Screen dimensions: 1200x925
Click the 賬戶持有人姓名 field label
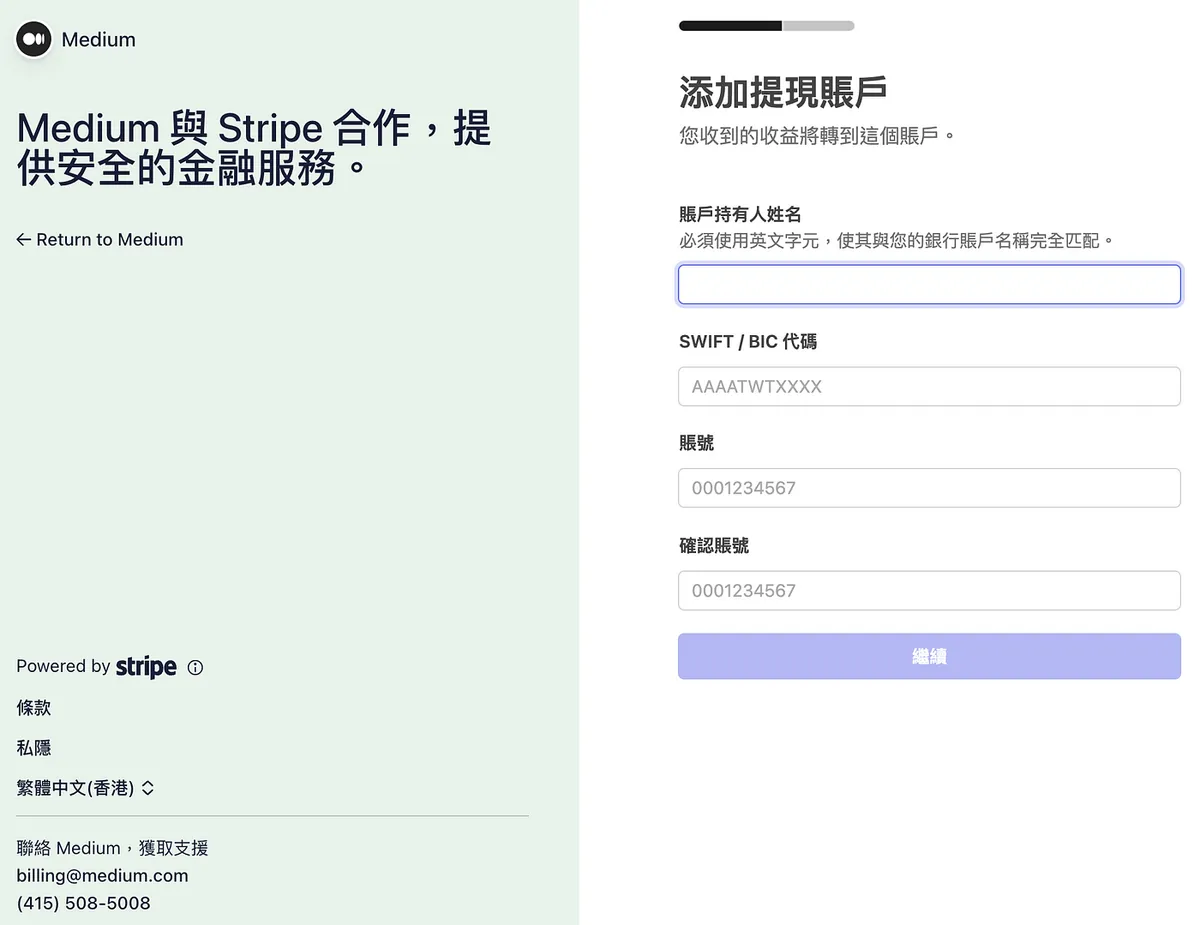740,214
